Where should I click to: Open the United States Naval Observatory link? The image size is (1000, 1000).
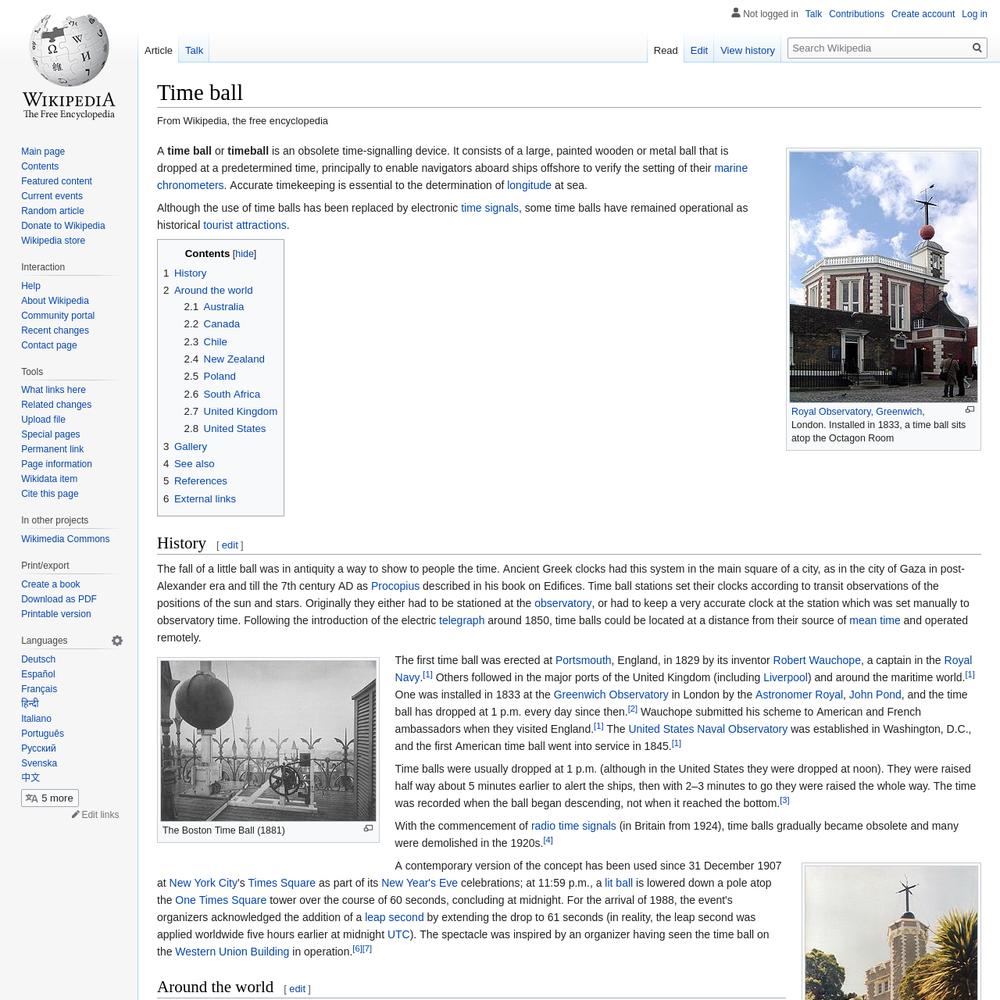(707, 729)
